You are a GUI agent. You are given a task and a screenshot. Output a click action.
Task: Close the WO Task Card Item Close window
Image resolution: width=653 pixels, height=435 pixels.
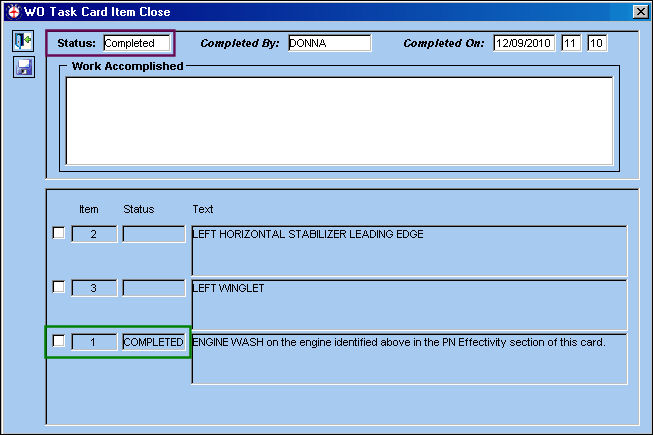pyautogui.click(x=641, y=12)
